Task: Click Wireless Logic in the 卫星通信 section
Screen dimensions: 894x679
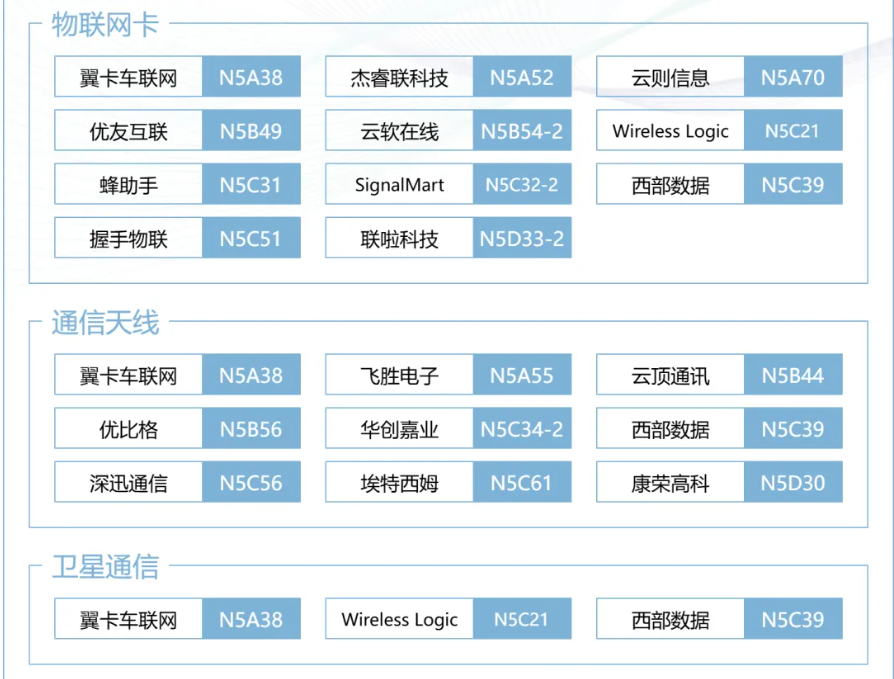Action: pyautogui.click(x=399, y=619)
